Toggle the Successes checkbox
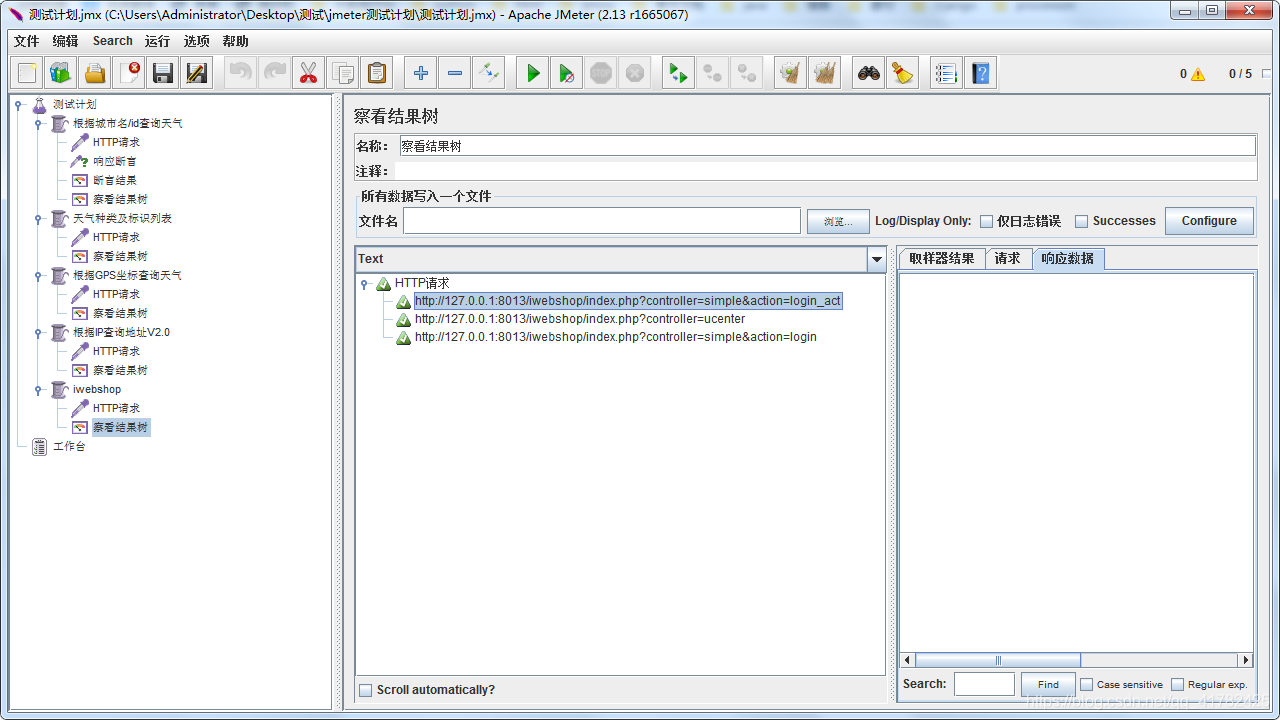 [x=1081, y=221]
